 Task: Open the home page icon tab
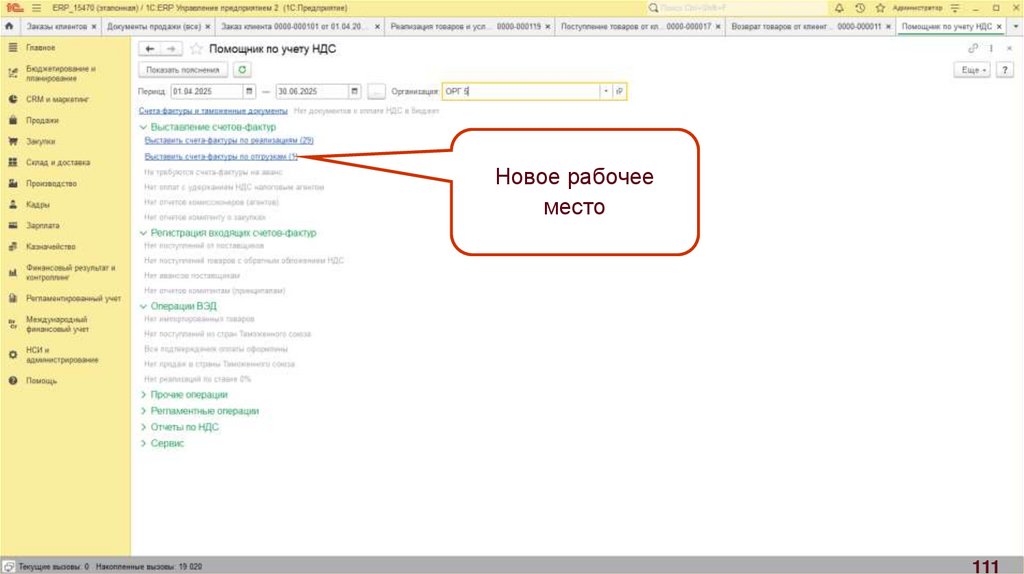click(9, 26)
